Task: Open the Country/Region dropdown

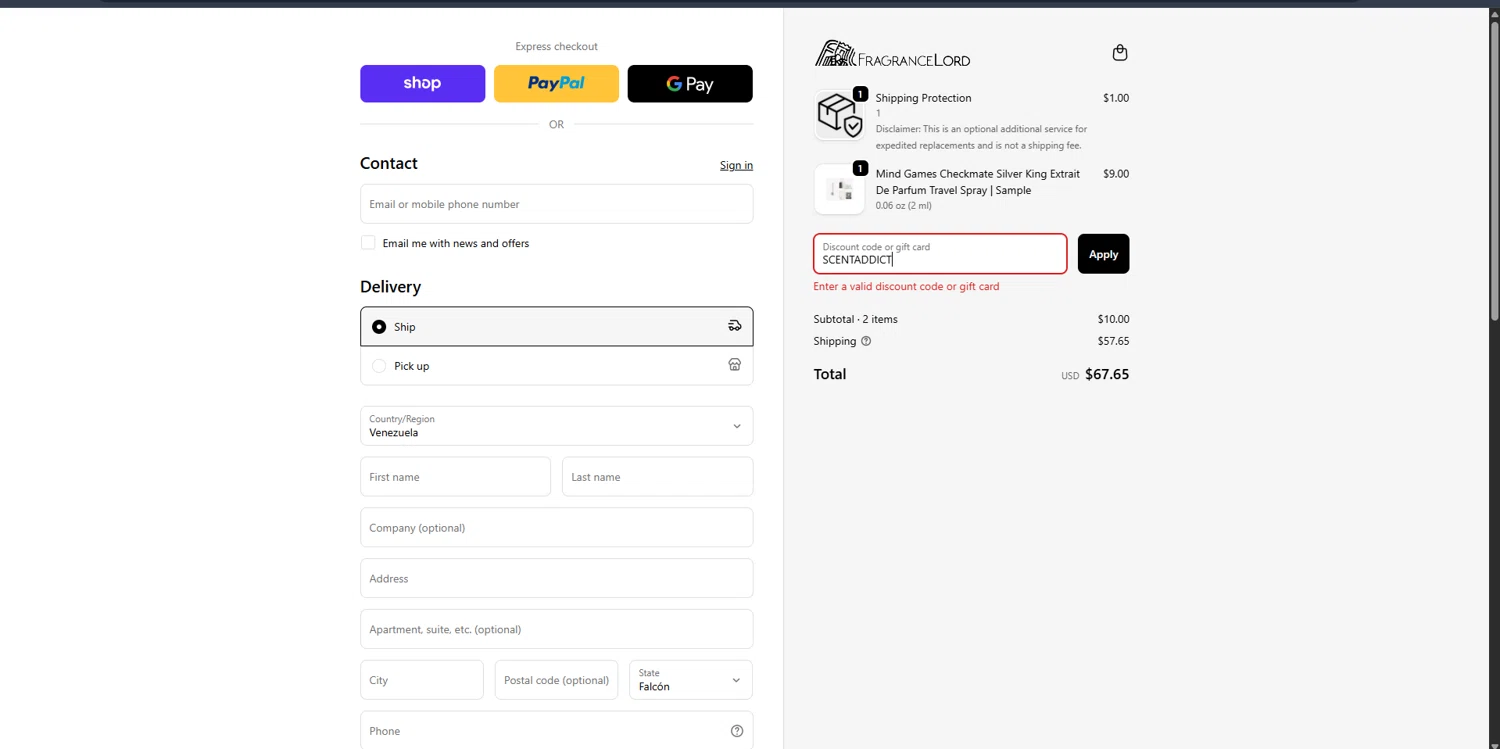Action: tap(556, 426)
